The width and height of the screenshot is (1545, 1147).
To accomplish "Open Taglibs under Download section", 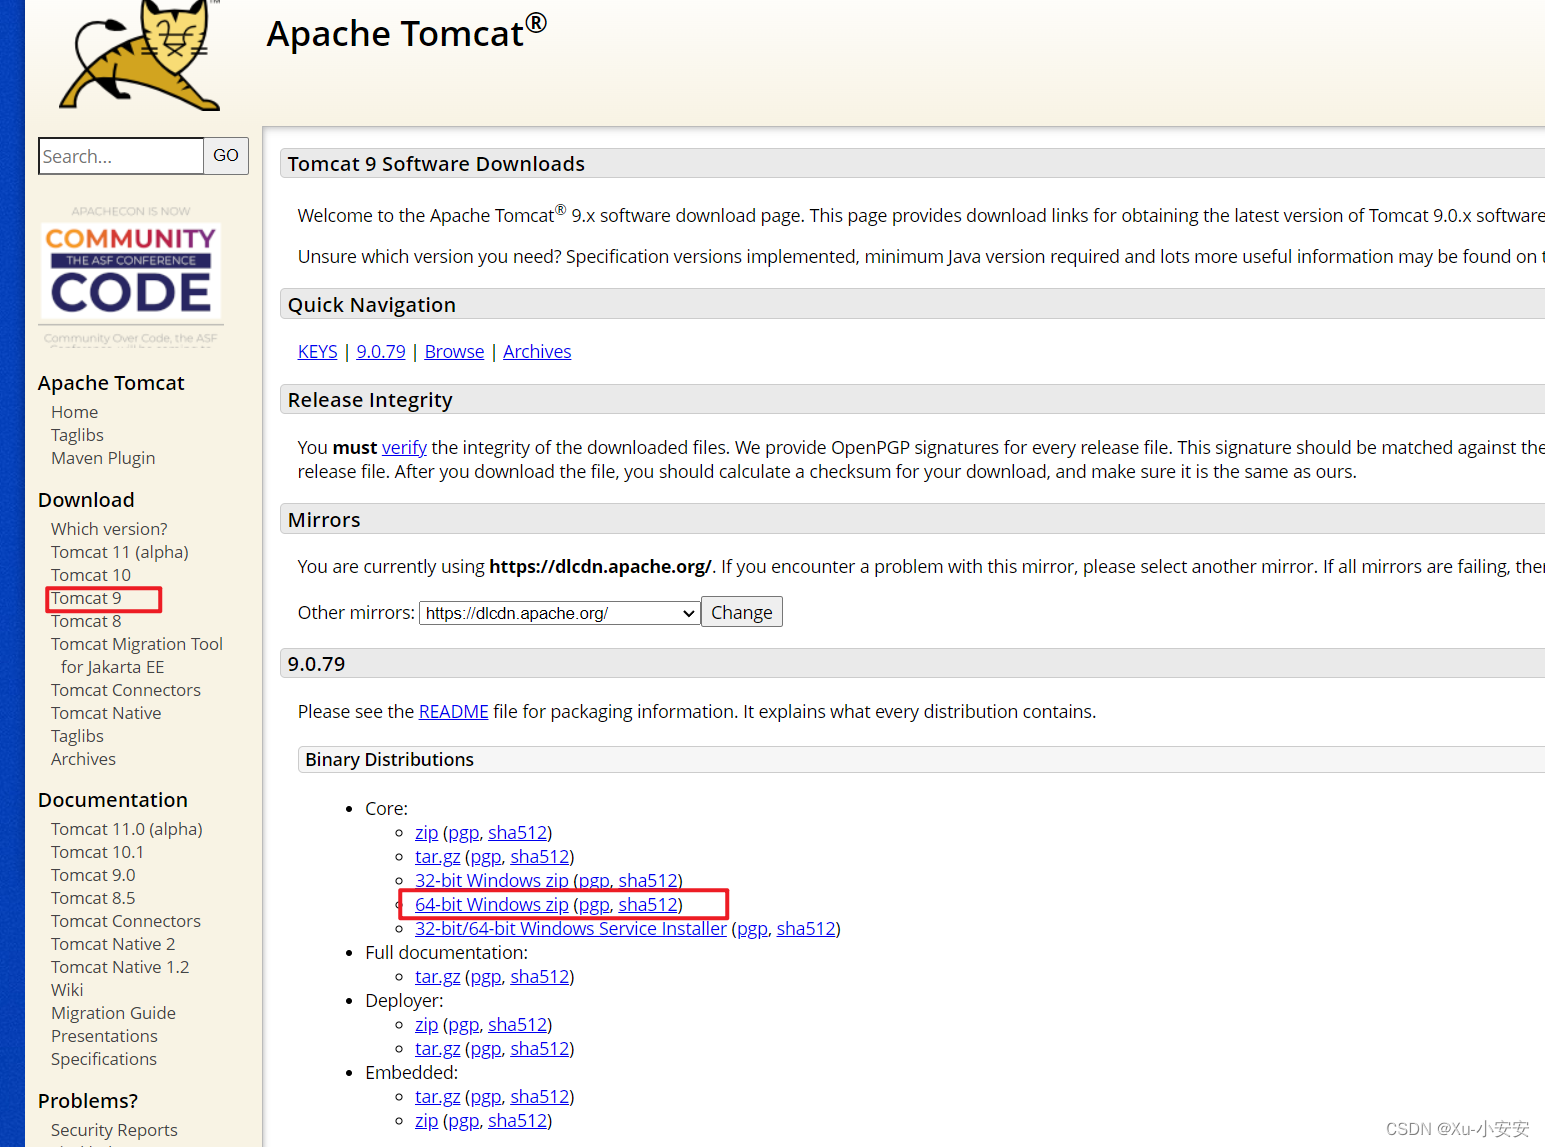I will click(77, 736).
